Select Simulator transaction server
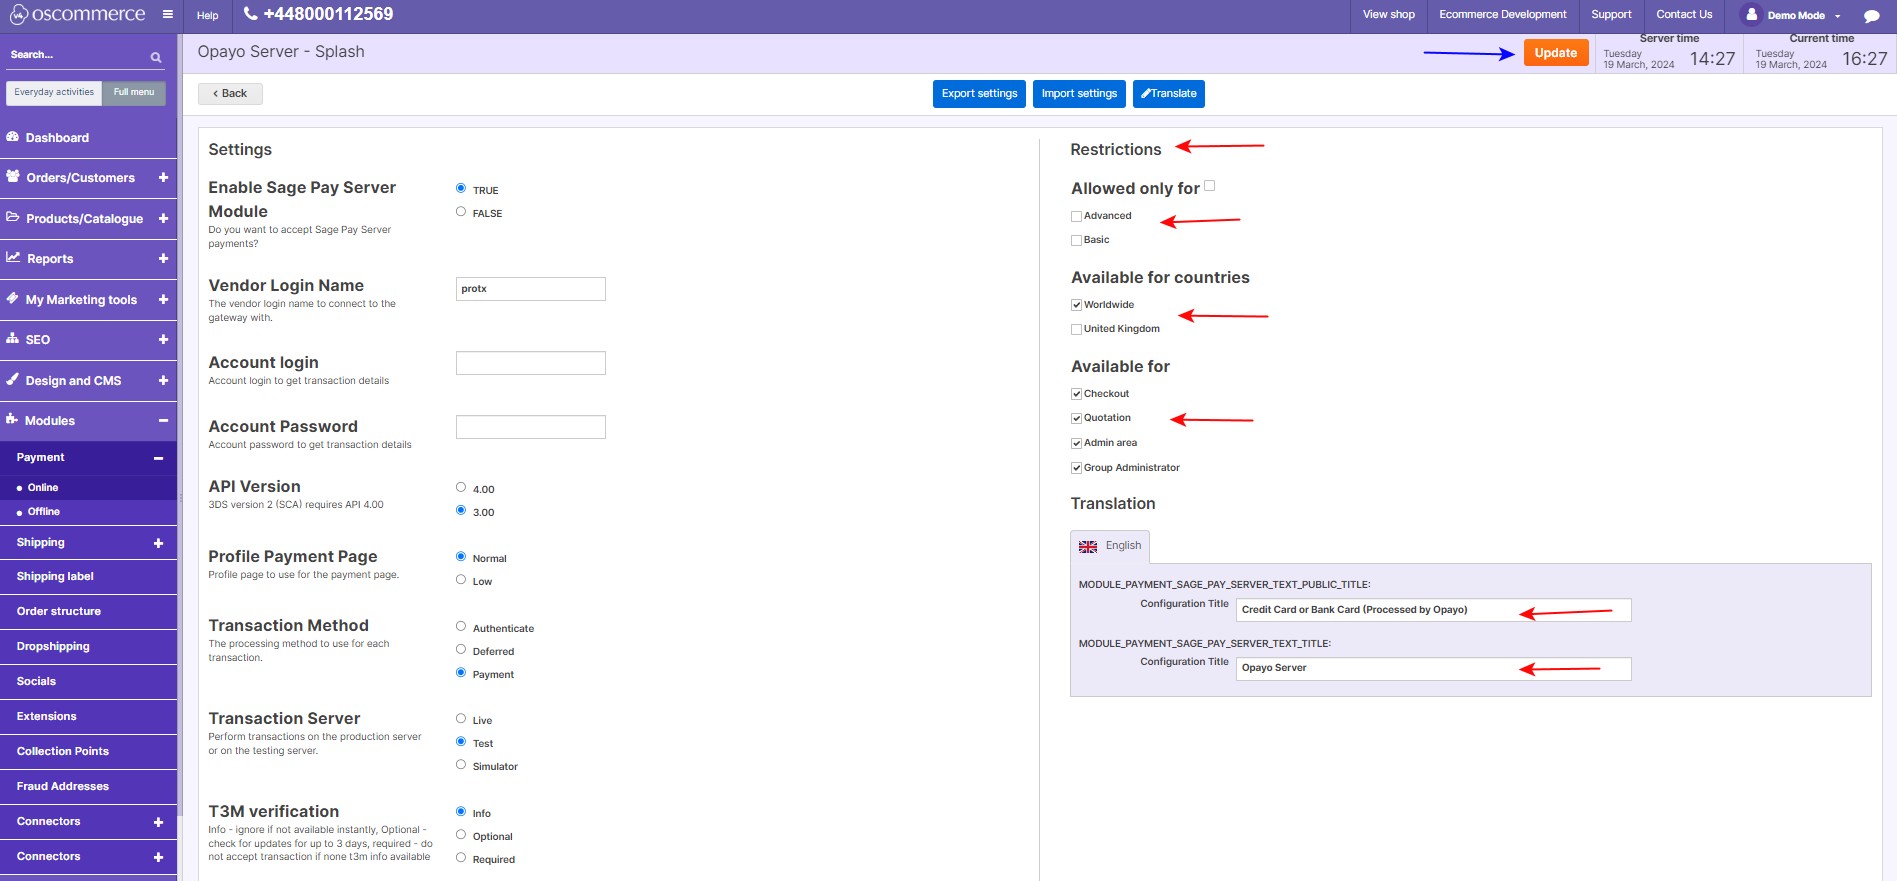Screen dimensions: 1897x881 pyautogui.click(x=461, y=764)
